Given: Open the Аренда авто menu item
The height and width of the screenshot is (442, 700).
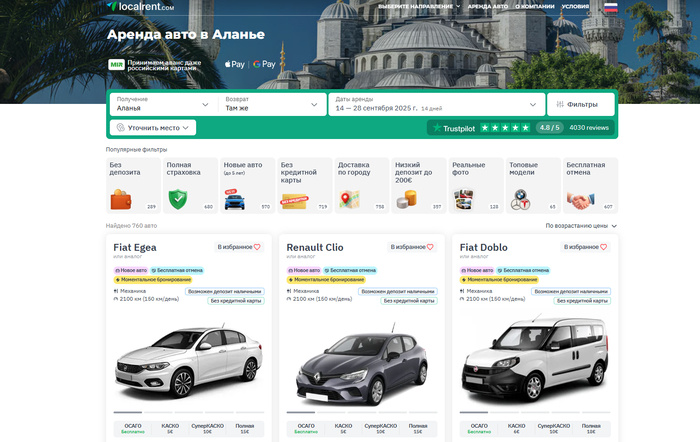Looking at the screenshot, I should tap(488, 6).
